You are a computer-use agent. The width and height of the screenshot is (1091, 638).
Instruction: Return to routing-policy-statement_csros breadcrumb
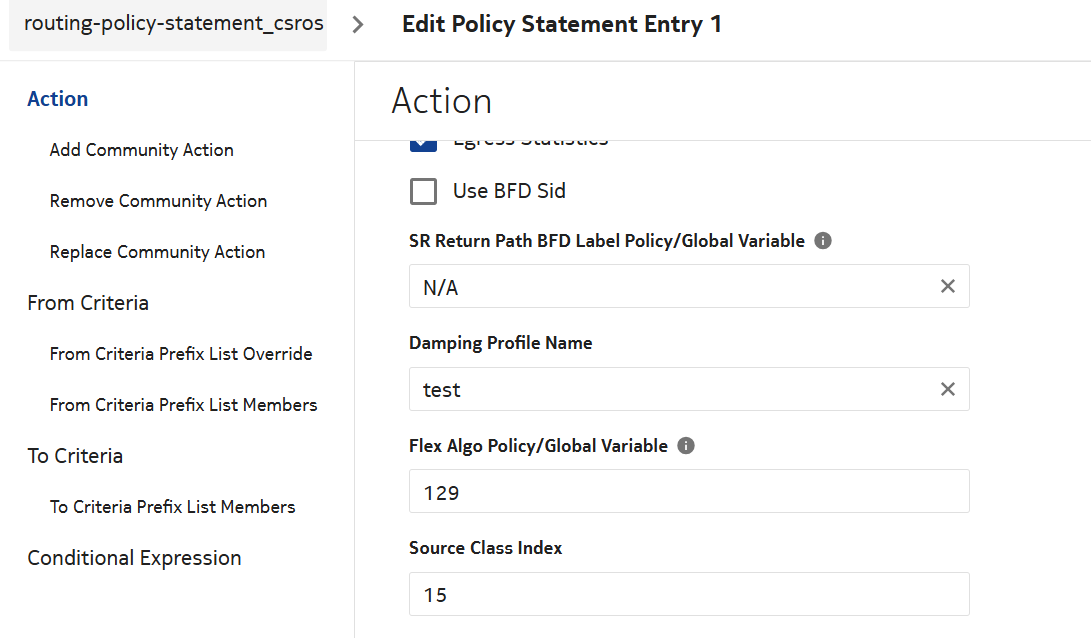pyautogui.click(x=173, y=24)
